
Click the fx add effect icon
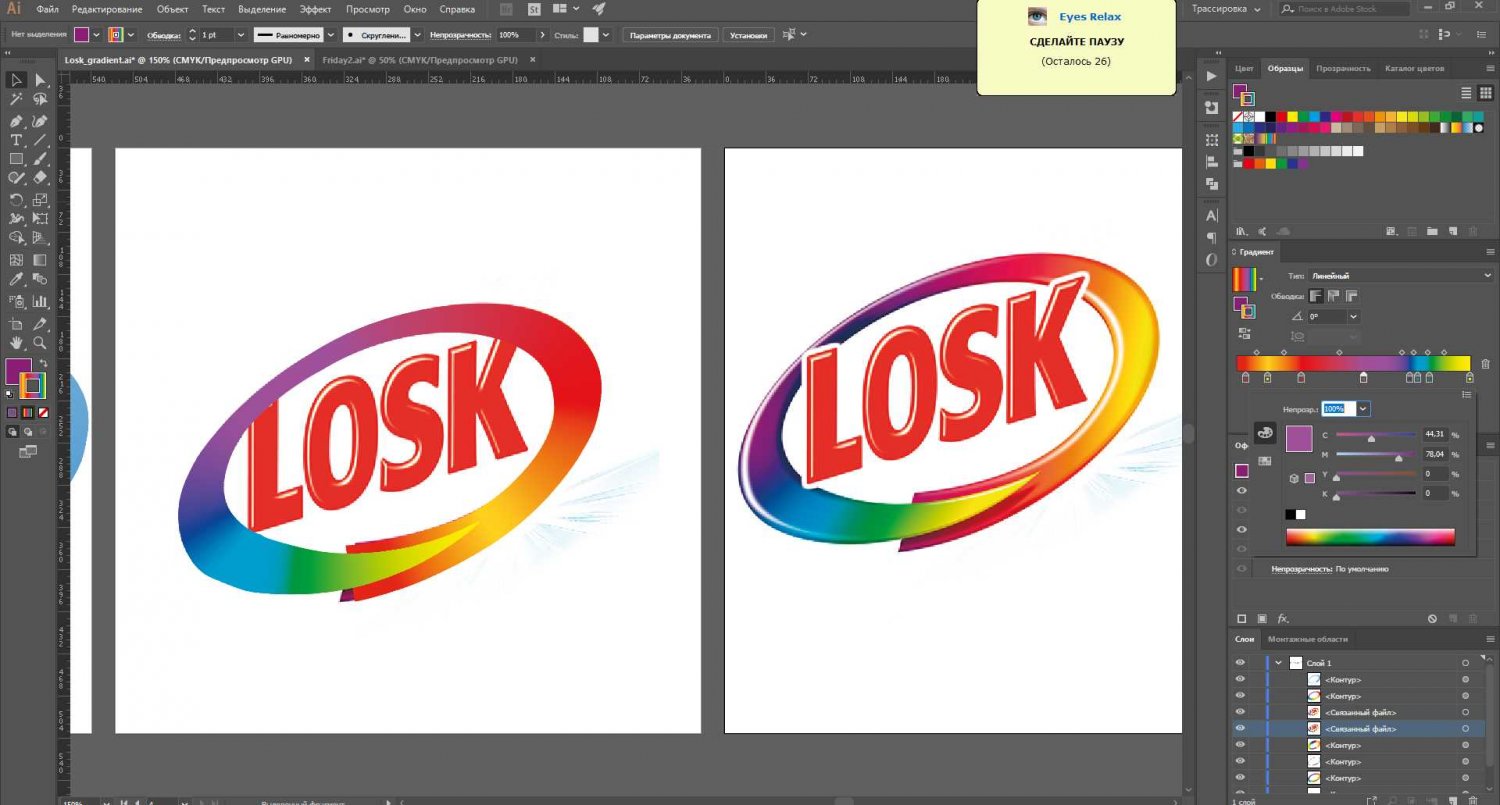pos(1283,619)
